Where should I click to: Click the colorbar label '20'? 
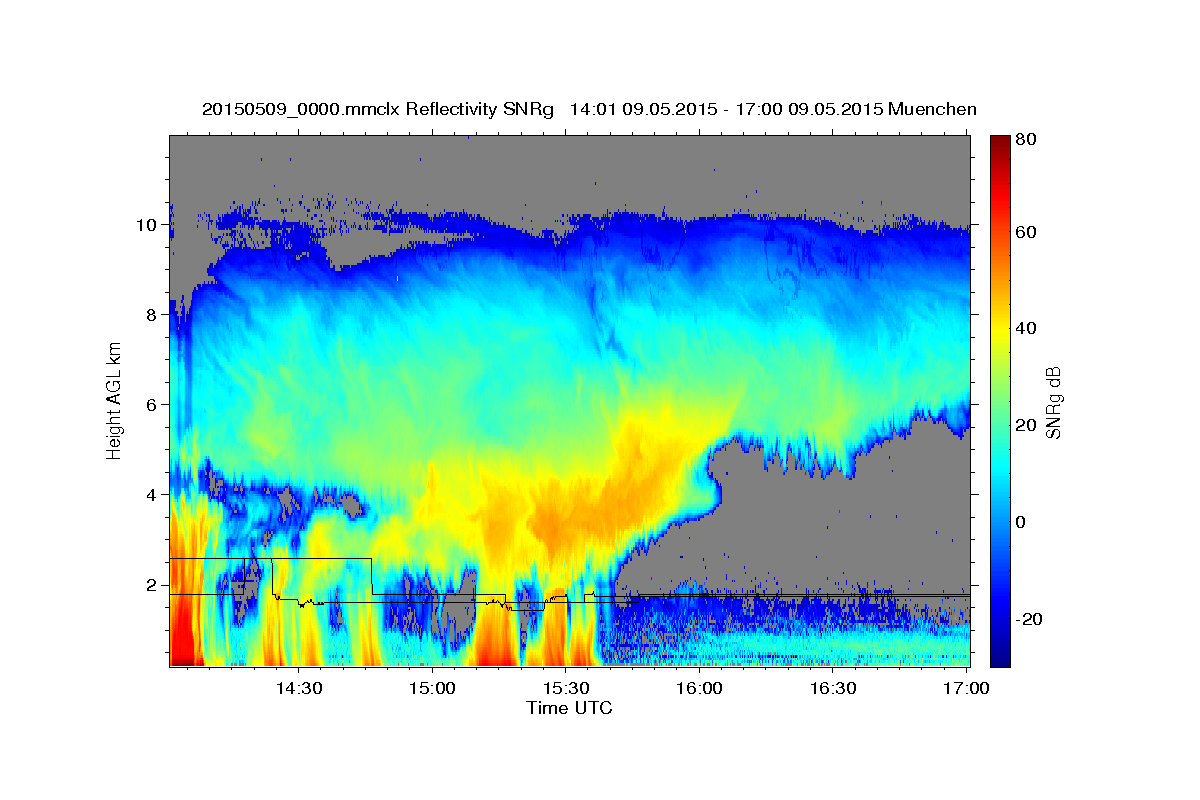(1025, 425)
